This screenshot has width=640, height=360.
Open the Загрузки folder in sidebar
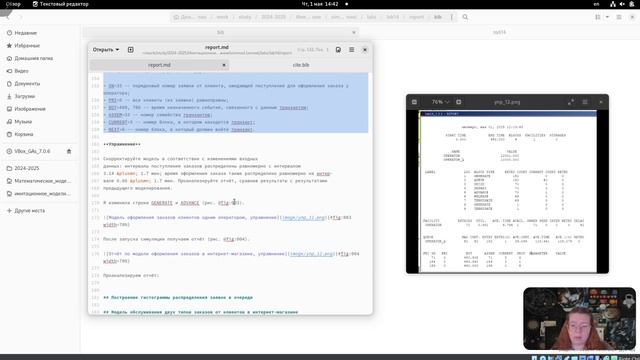[x=24, y=96]
